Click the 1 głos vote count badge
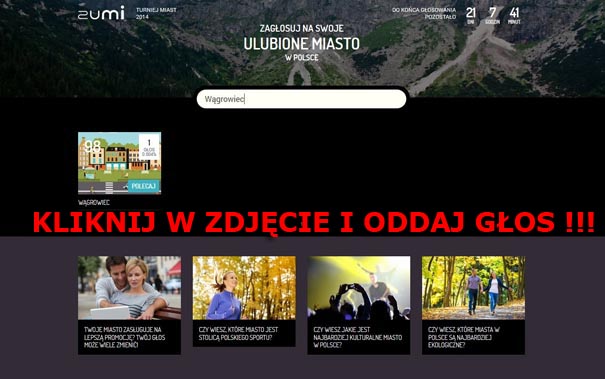605x379 pixels. pyautogui.click(x=149, y=148)
